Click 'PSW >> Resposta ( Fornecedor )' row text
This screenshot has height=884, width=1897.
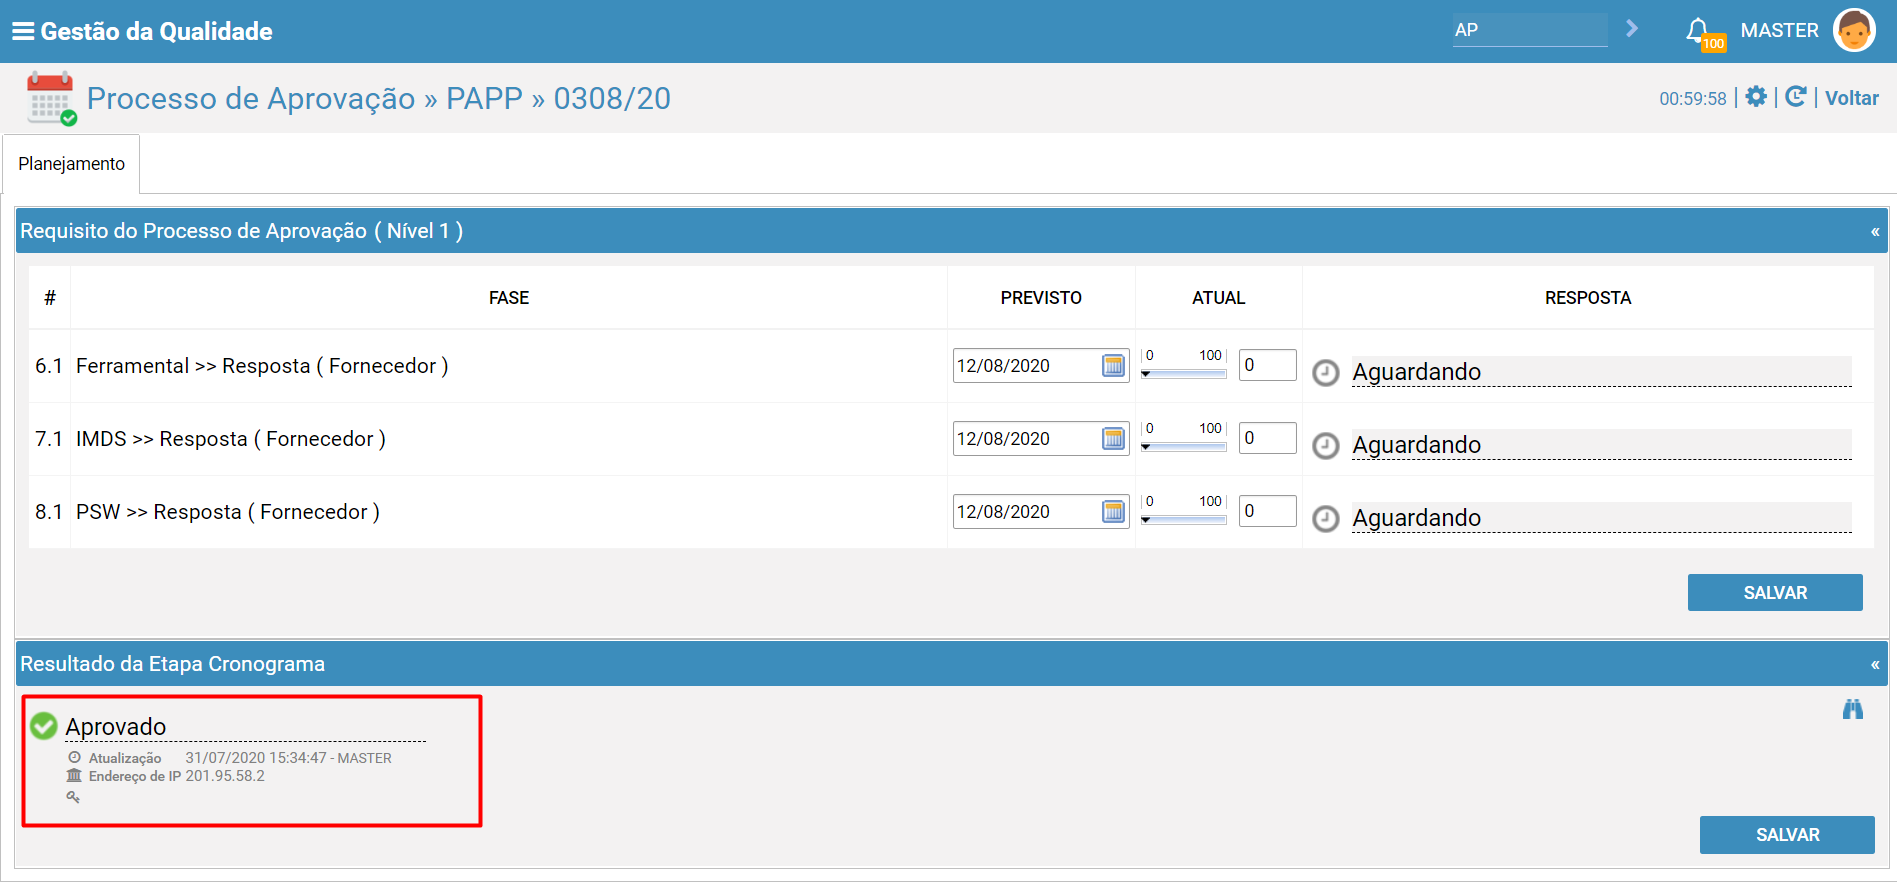[x=228, y=512]
